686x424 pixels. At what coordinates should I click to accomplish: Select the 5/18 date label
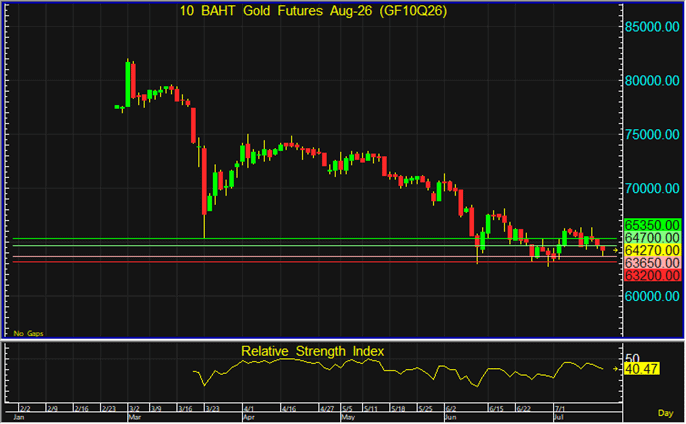398,409
